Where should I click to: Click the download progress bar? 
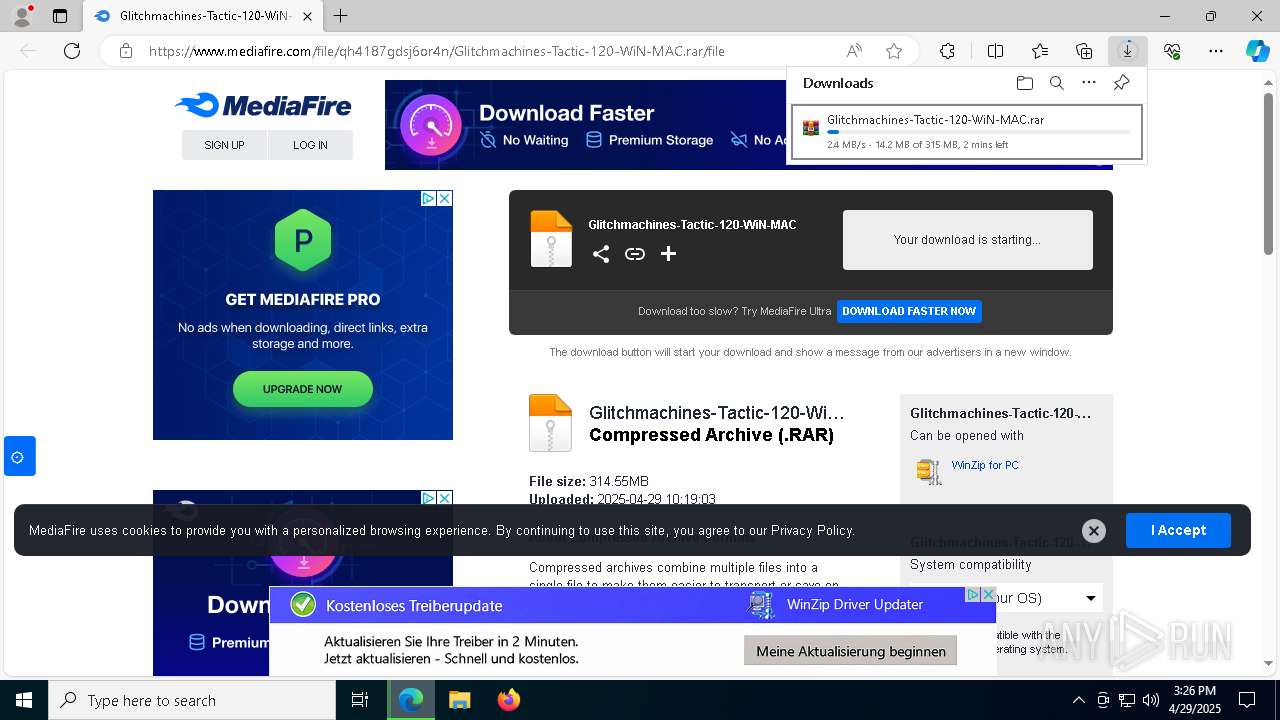pyautogui.click(x=978, y=132)
